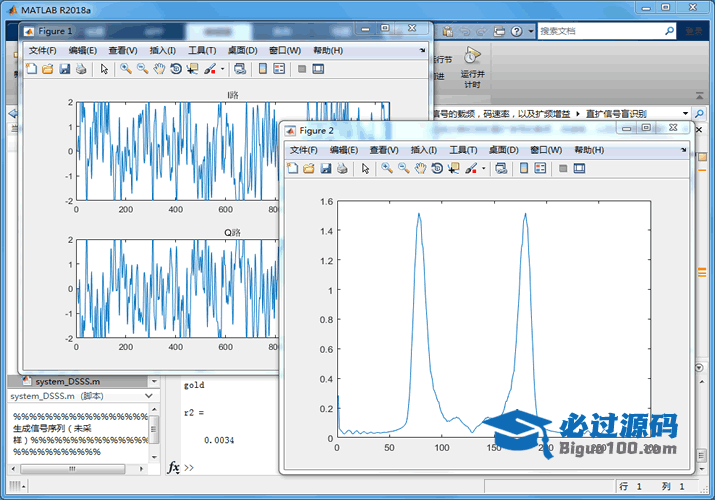Image resolution: width=715 pixels, height=500 pixels.
Task: Click 运行并计时 button in MATLAB toolstrip
Action: pos(472,67)
